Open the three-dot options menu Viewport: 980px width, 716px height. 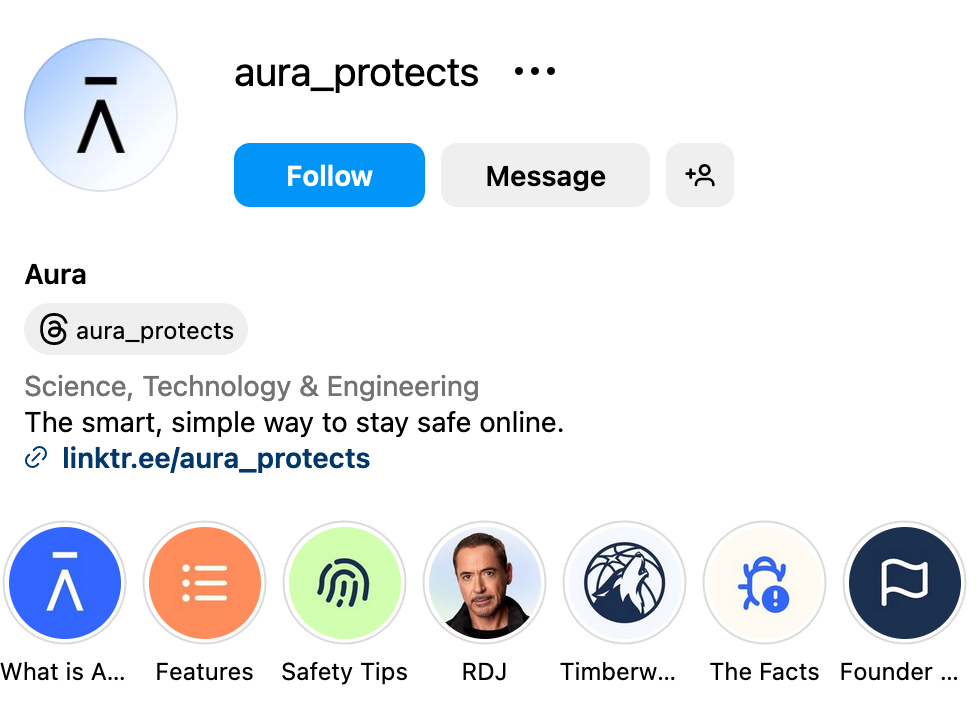(x=535, y=71)
